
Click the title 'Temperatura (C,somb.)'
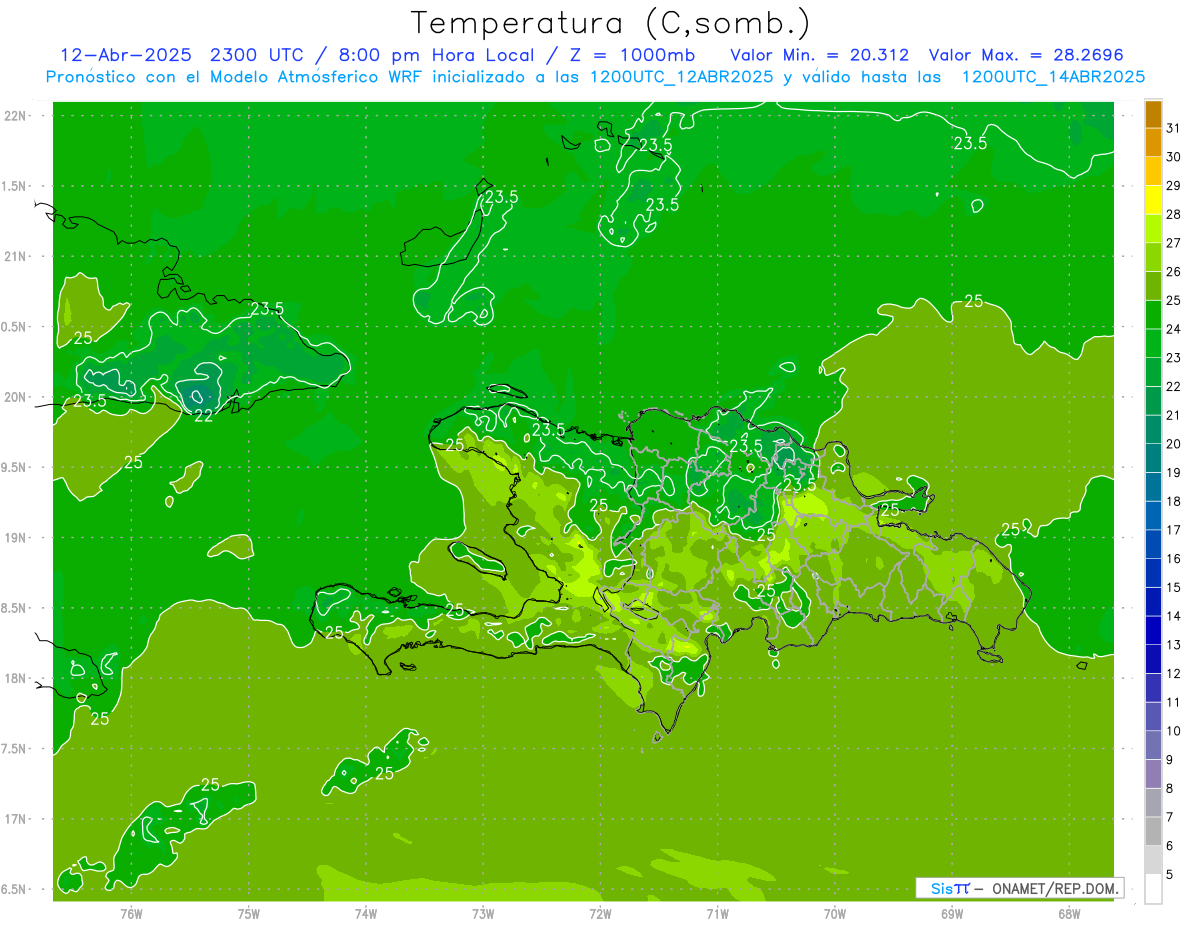click(x=610, y=23)
